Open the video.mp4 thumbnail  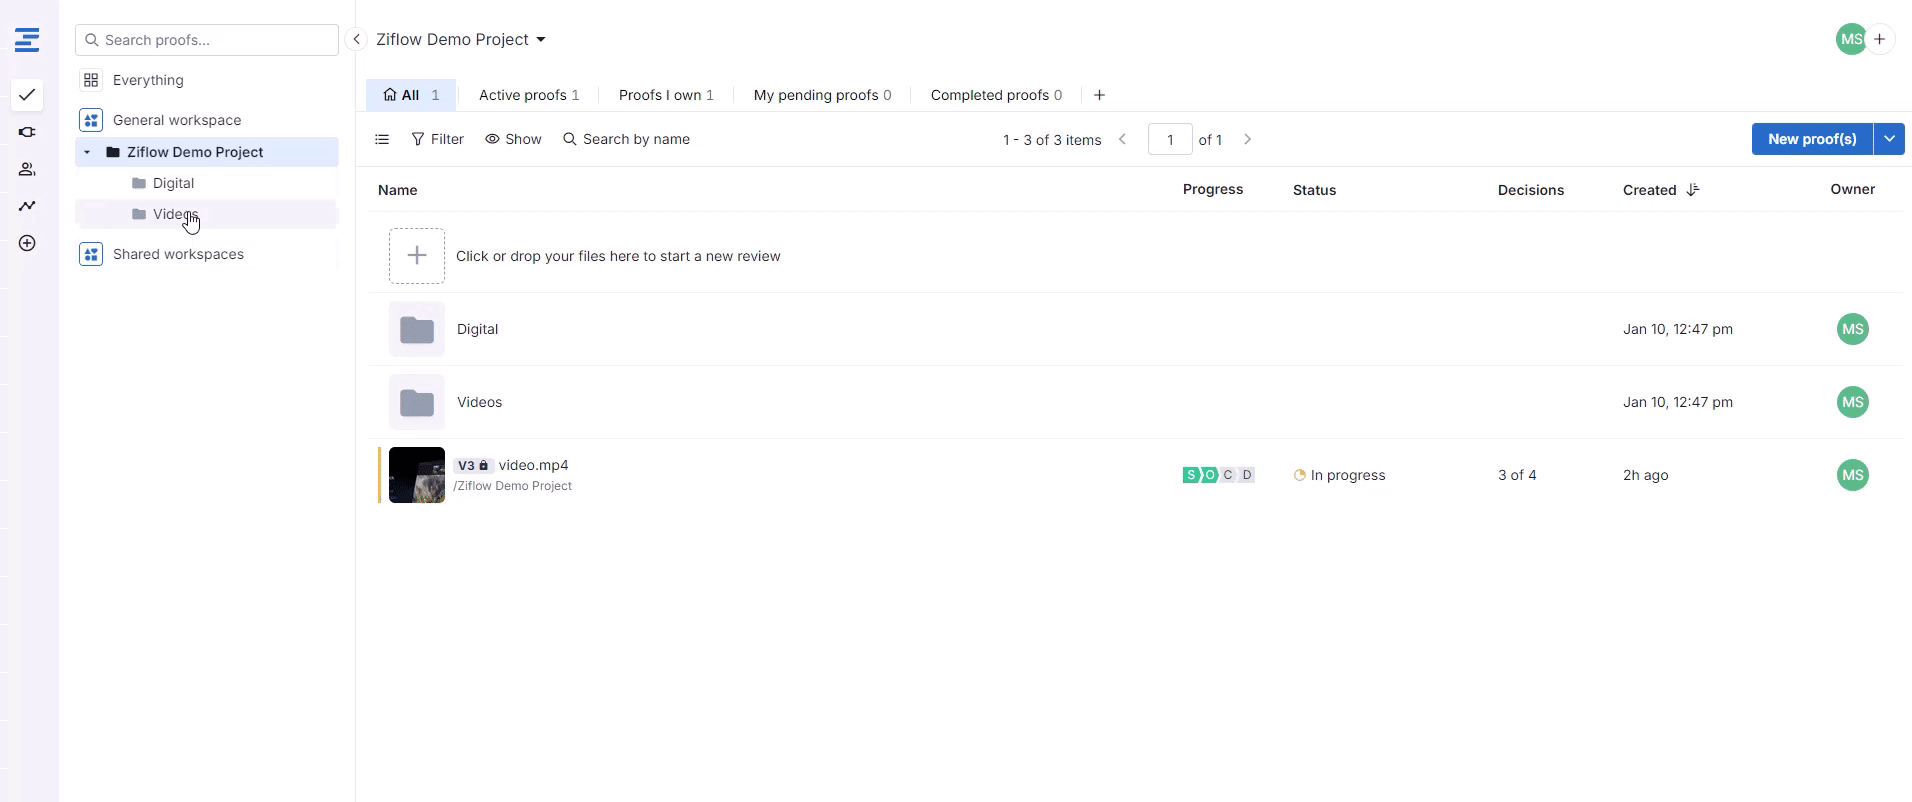(417, 475)
